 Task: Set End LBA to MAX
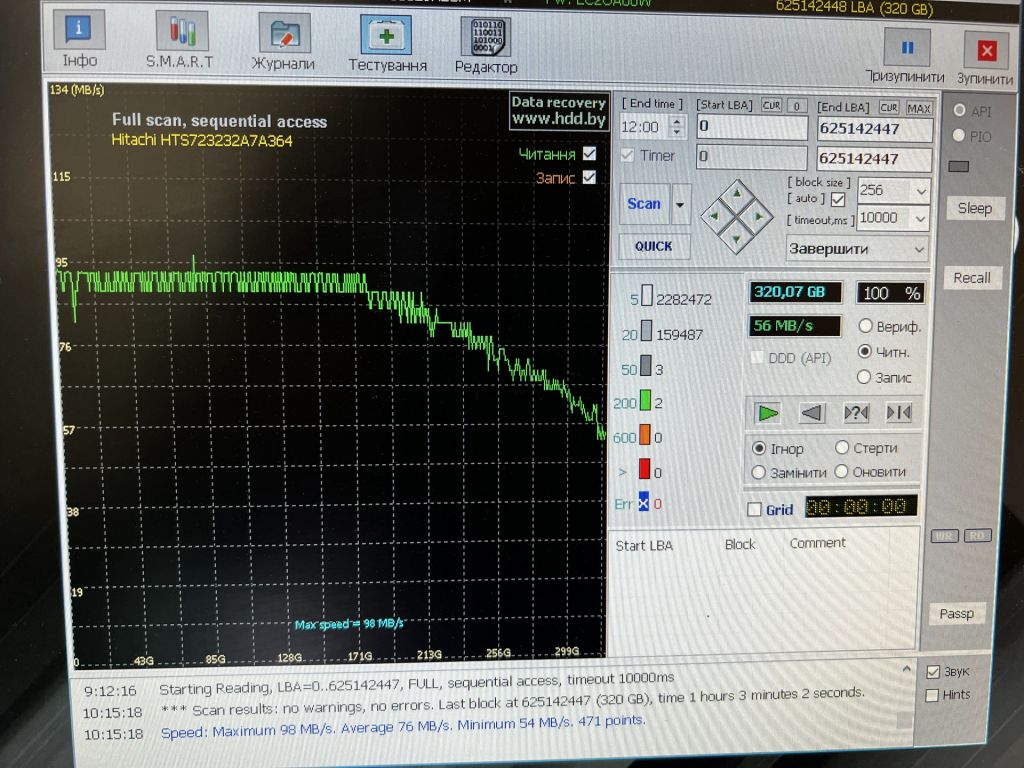point(918,108)
